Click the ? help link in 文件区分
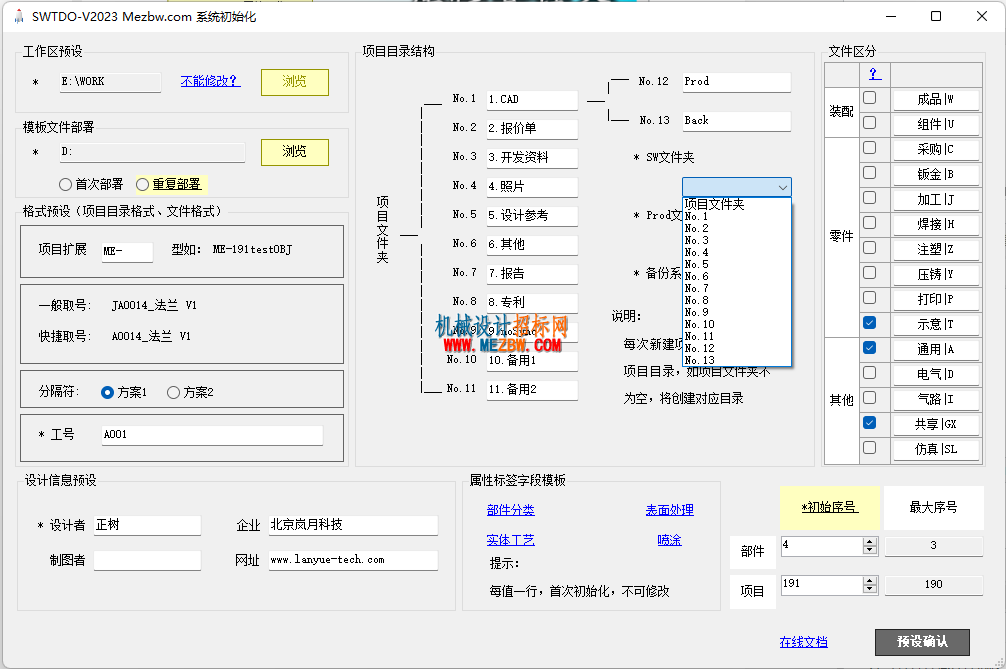 [x=874, y=74]
